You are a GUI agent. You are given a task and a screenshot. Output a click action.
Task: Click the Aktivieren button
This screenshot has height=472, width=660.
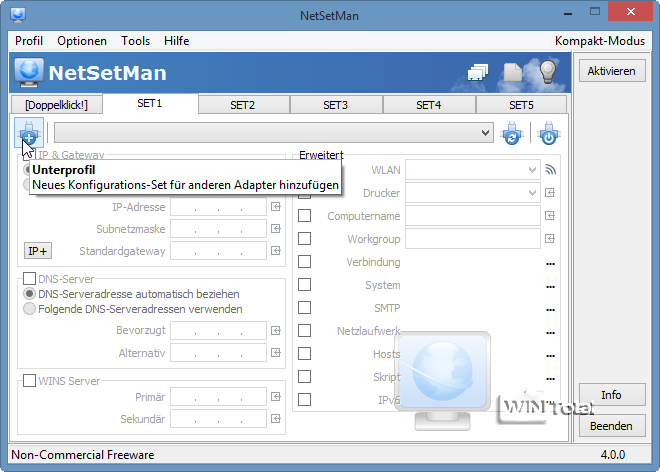click(612, 71)
